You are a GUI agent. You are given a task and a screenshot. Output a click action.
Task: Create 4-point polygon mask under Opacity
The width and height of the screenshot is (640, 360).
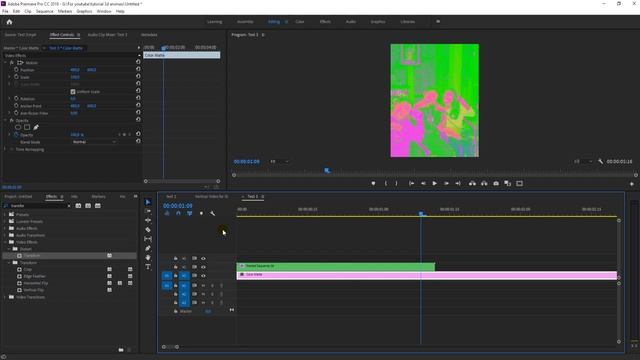[27, 127]
